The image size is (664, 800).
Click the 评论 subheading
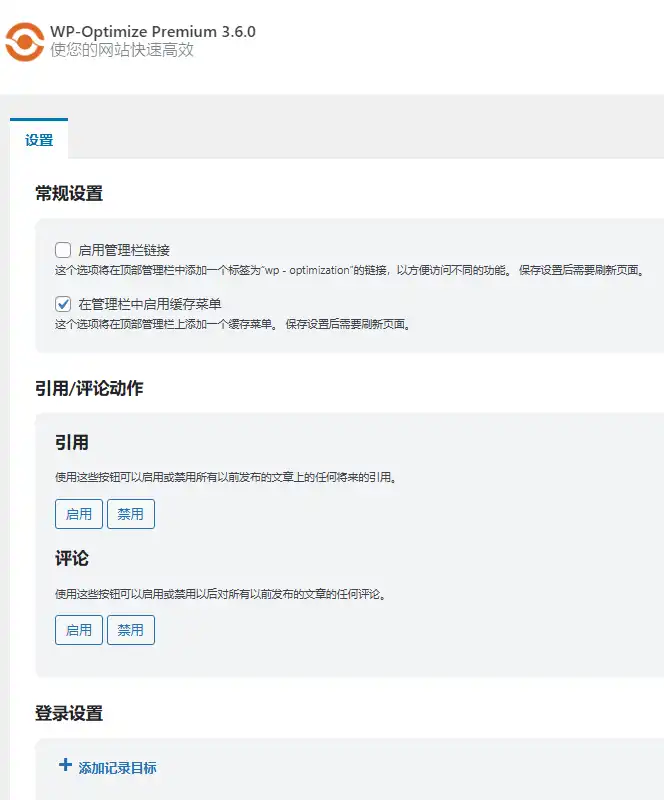(71, 558)
